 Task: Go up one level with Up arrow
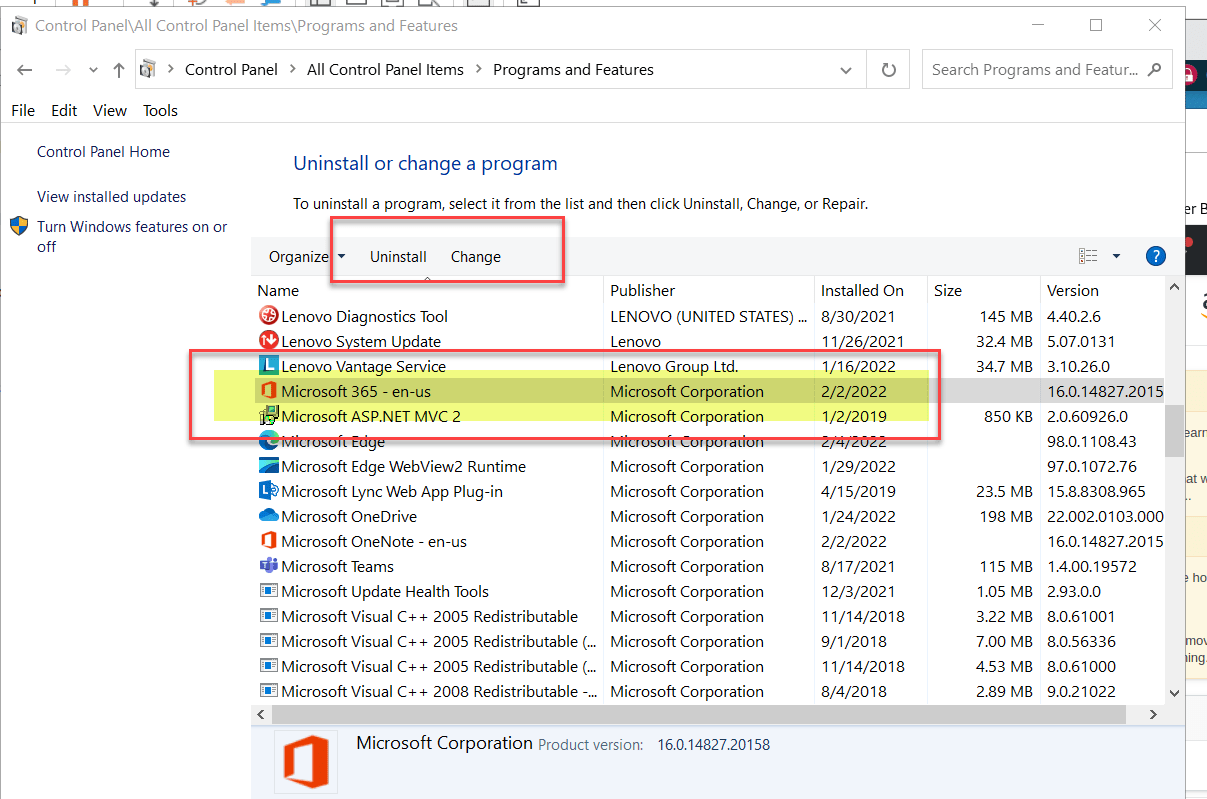click(119, 70)
